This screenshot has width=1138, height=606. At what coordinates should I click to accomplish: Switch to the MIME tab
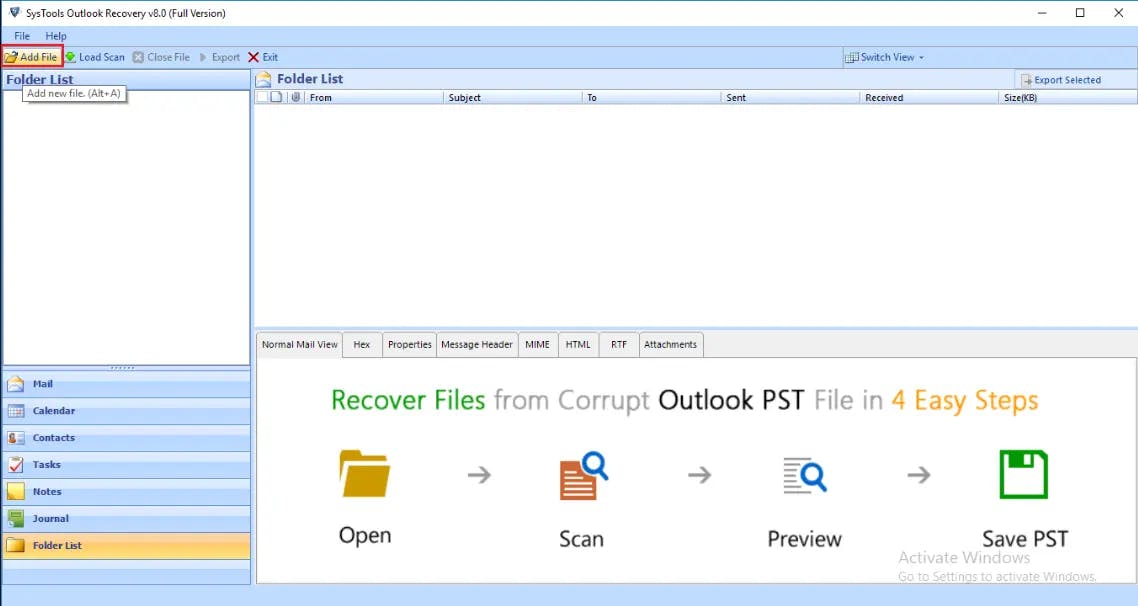pyautogui.click(x=537, y=345)
